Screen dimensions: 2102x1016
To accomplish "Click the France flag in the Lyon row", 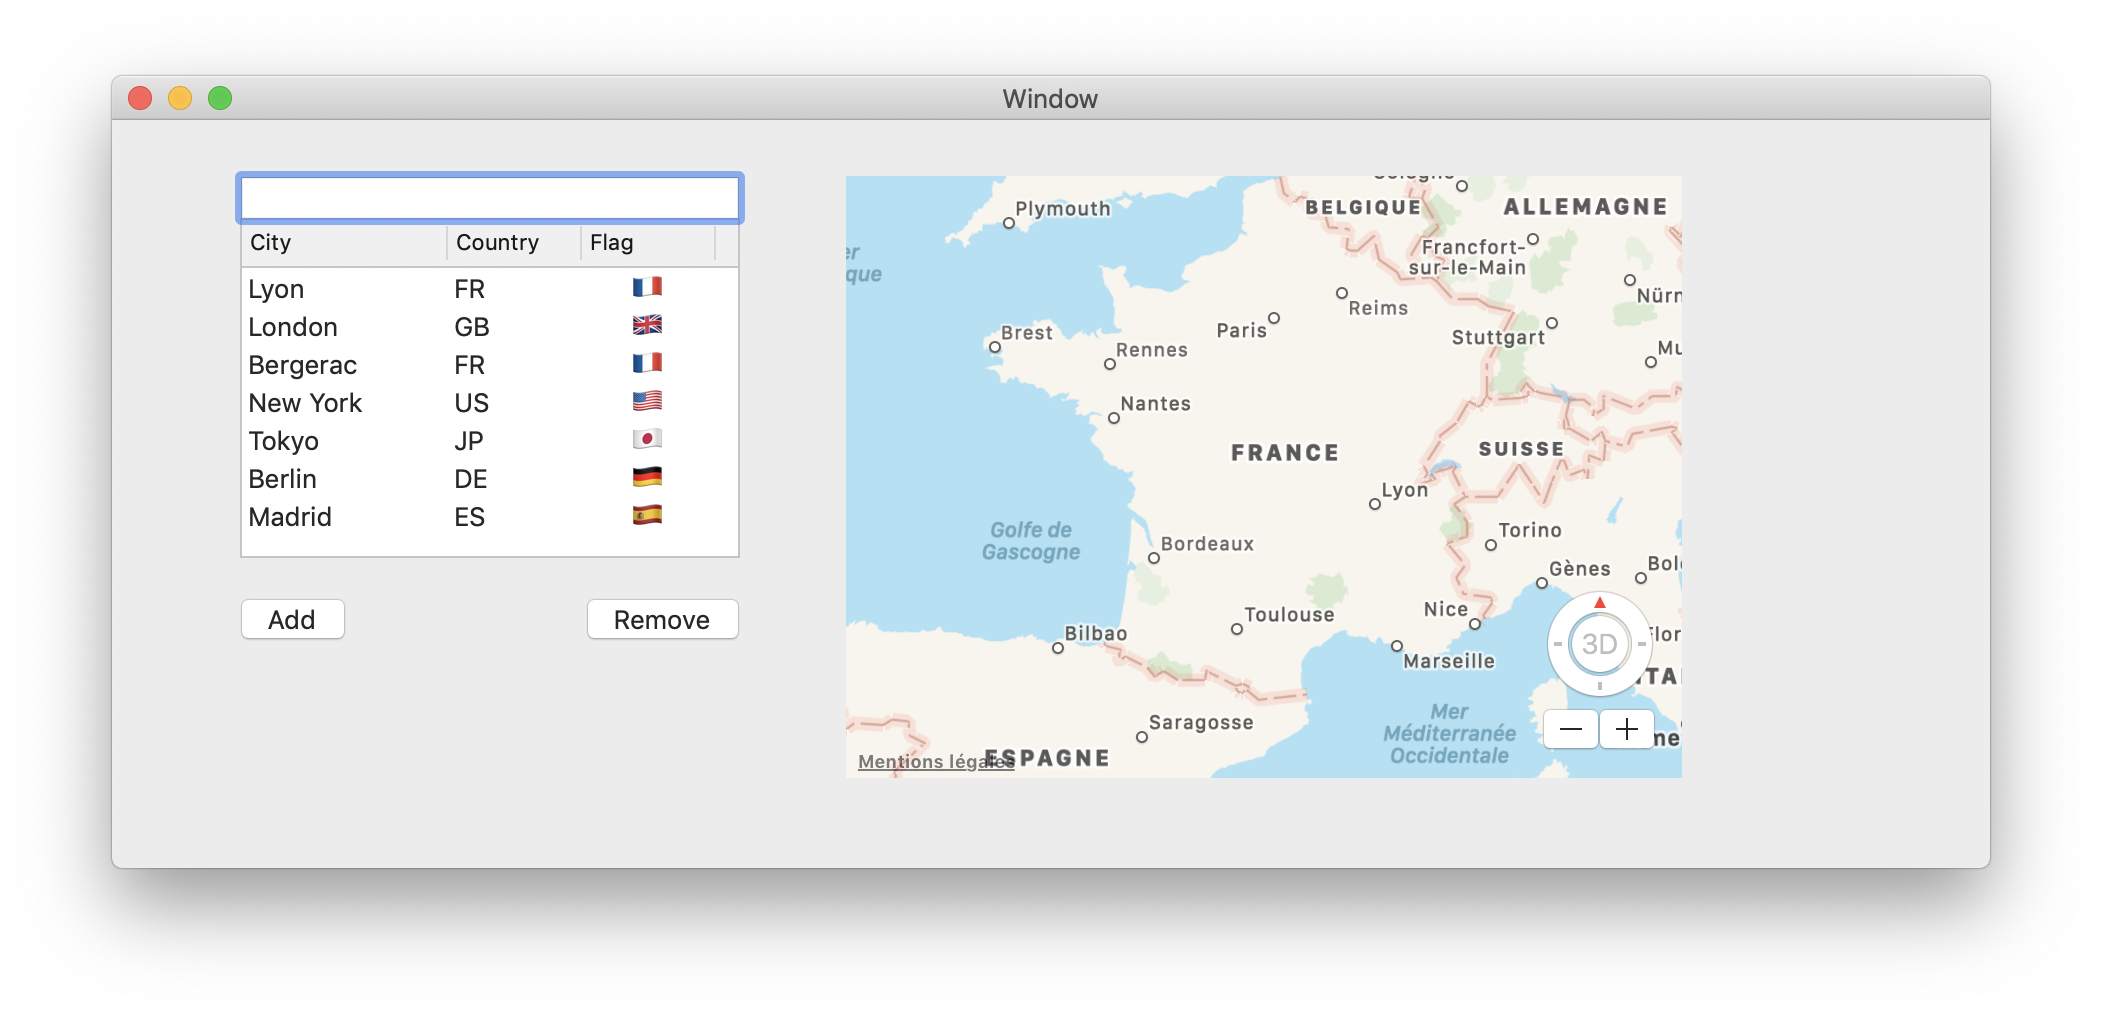I will [x=647, y=287].
